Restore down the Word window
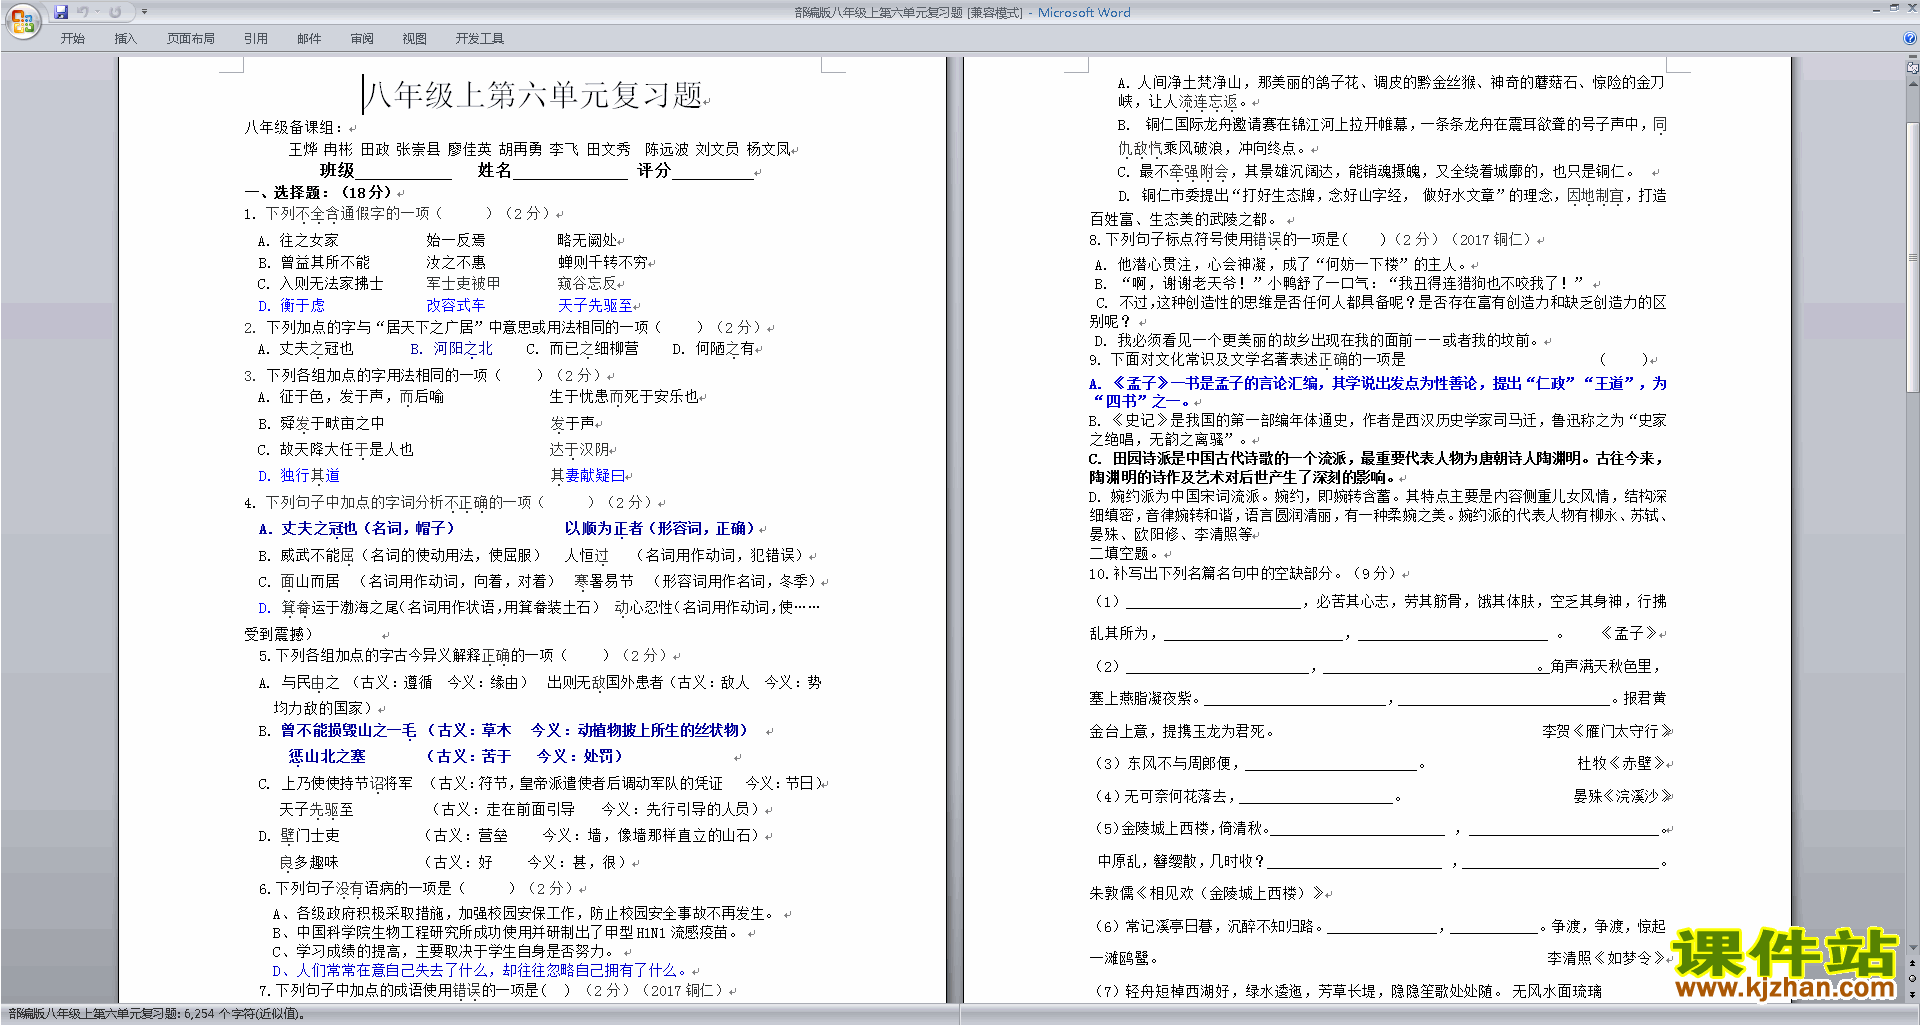The height and width of the screenshot is (1025, 1920). tap(1894, 9)
